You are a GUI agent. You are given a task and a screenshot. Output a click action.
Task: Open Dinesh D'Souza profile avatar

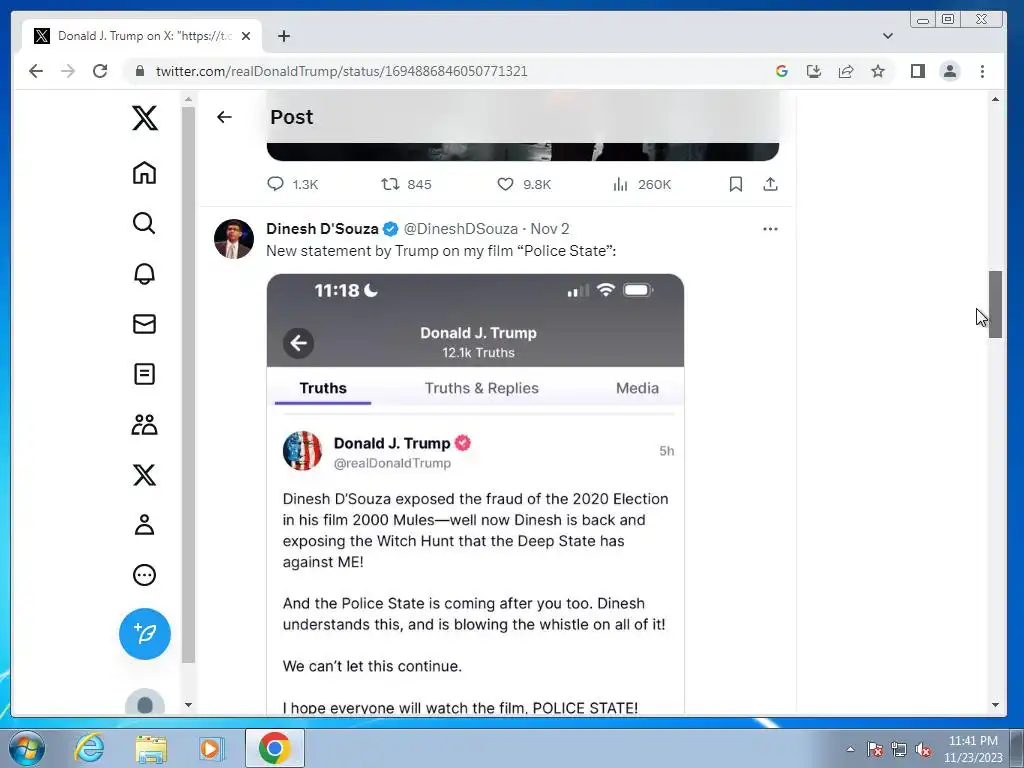tap(234, 239)
